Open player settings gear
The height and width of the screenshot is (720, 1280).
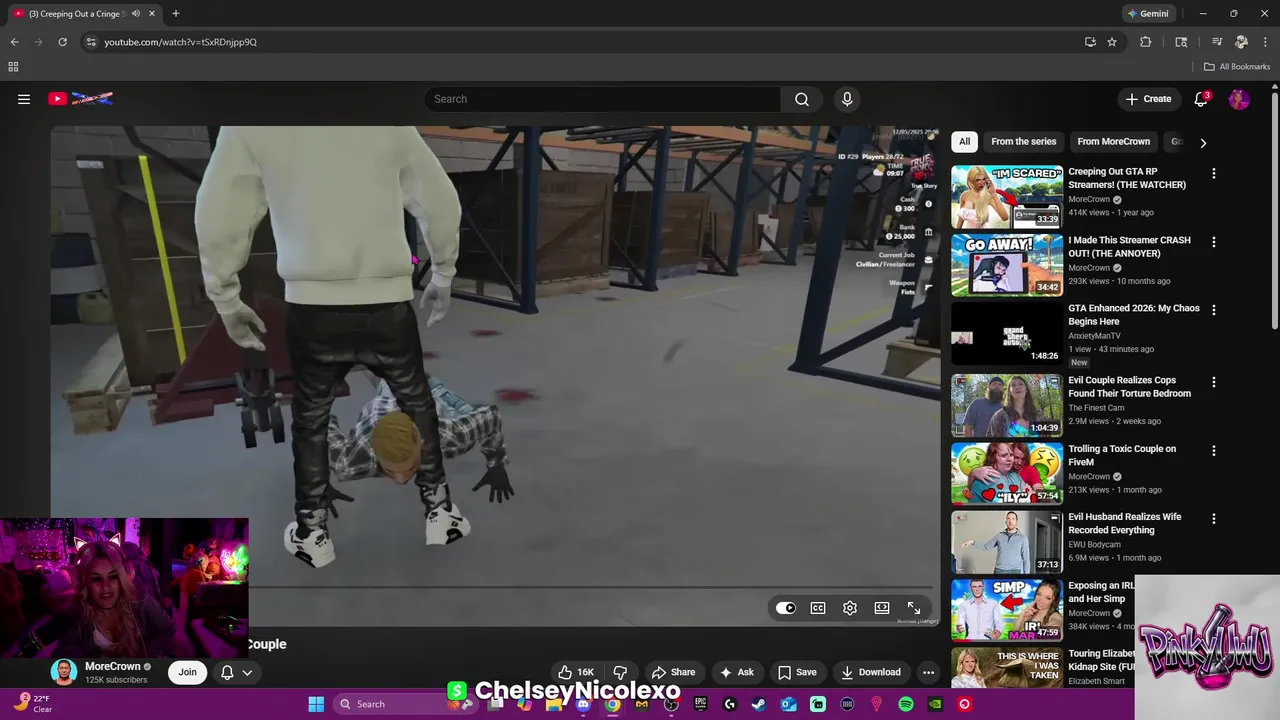(850, 608)
